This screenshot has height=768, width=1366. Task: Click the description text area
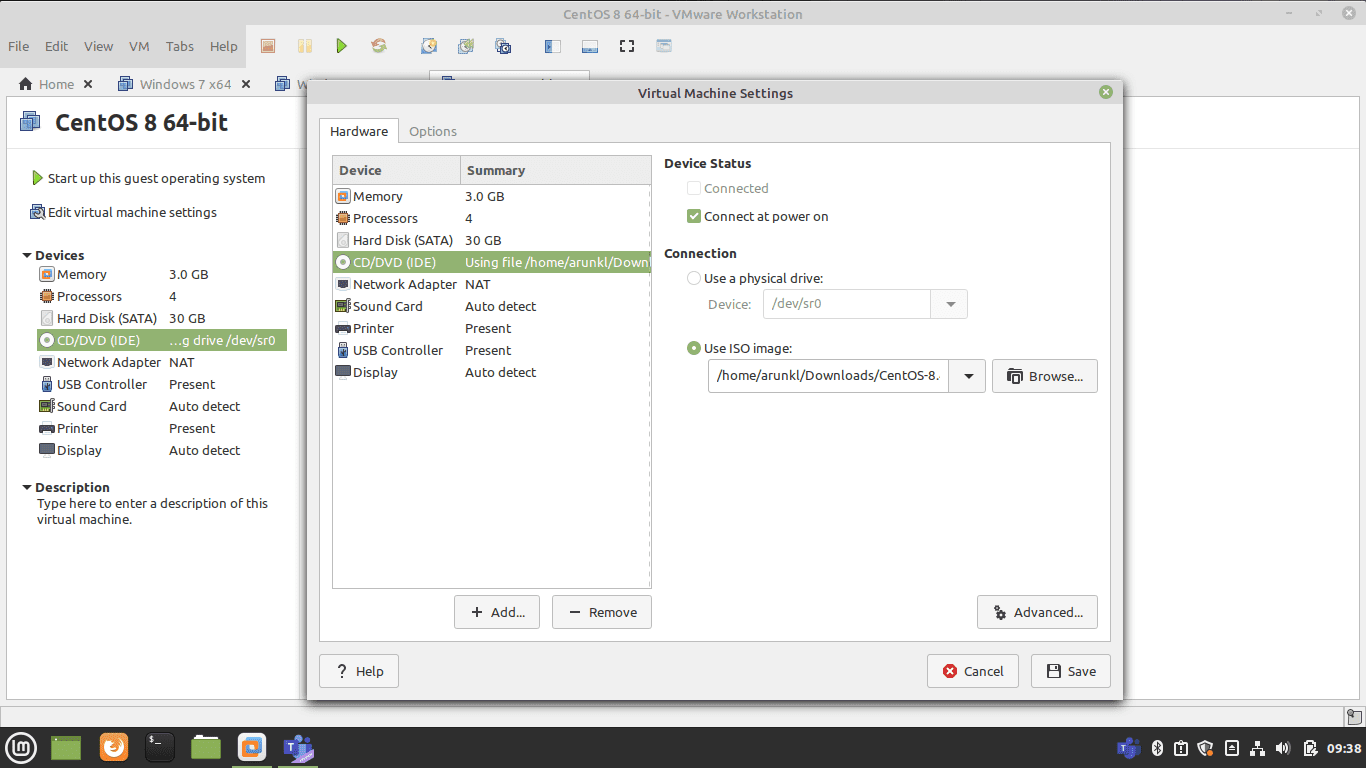tap(153, 511)
